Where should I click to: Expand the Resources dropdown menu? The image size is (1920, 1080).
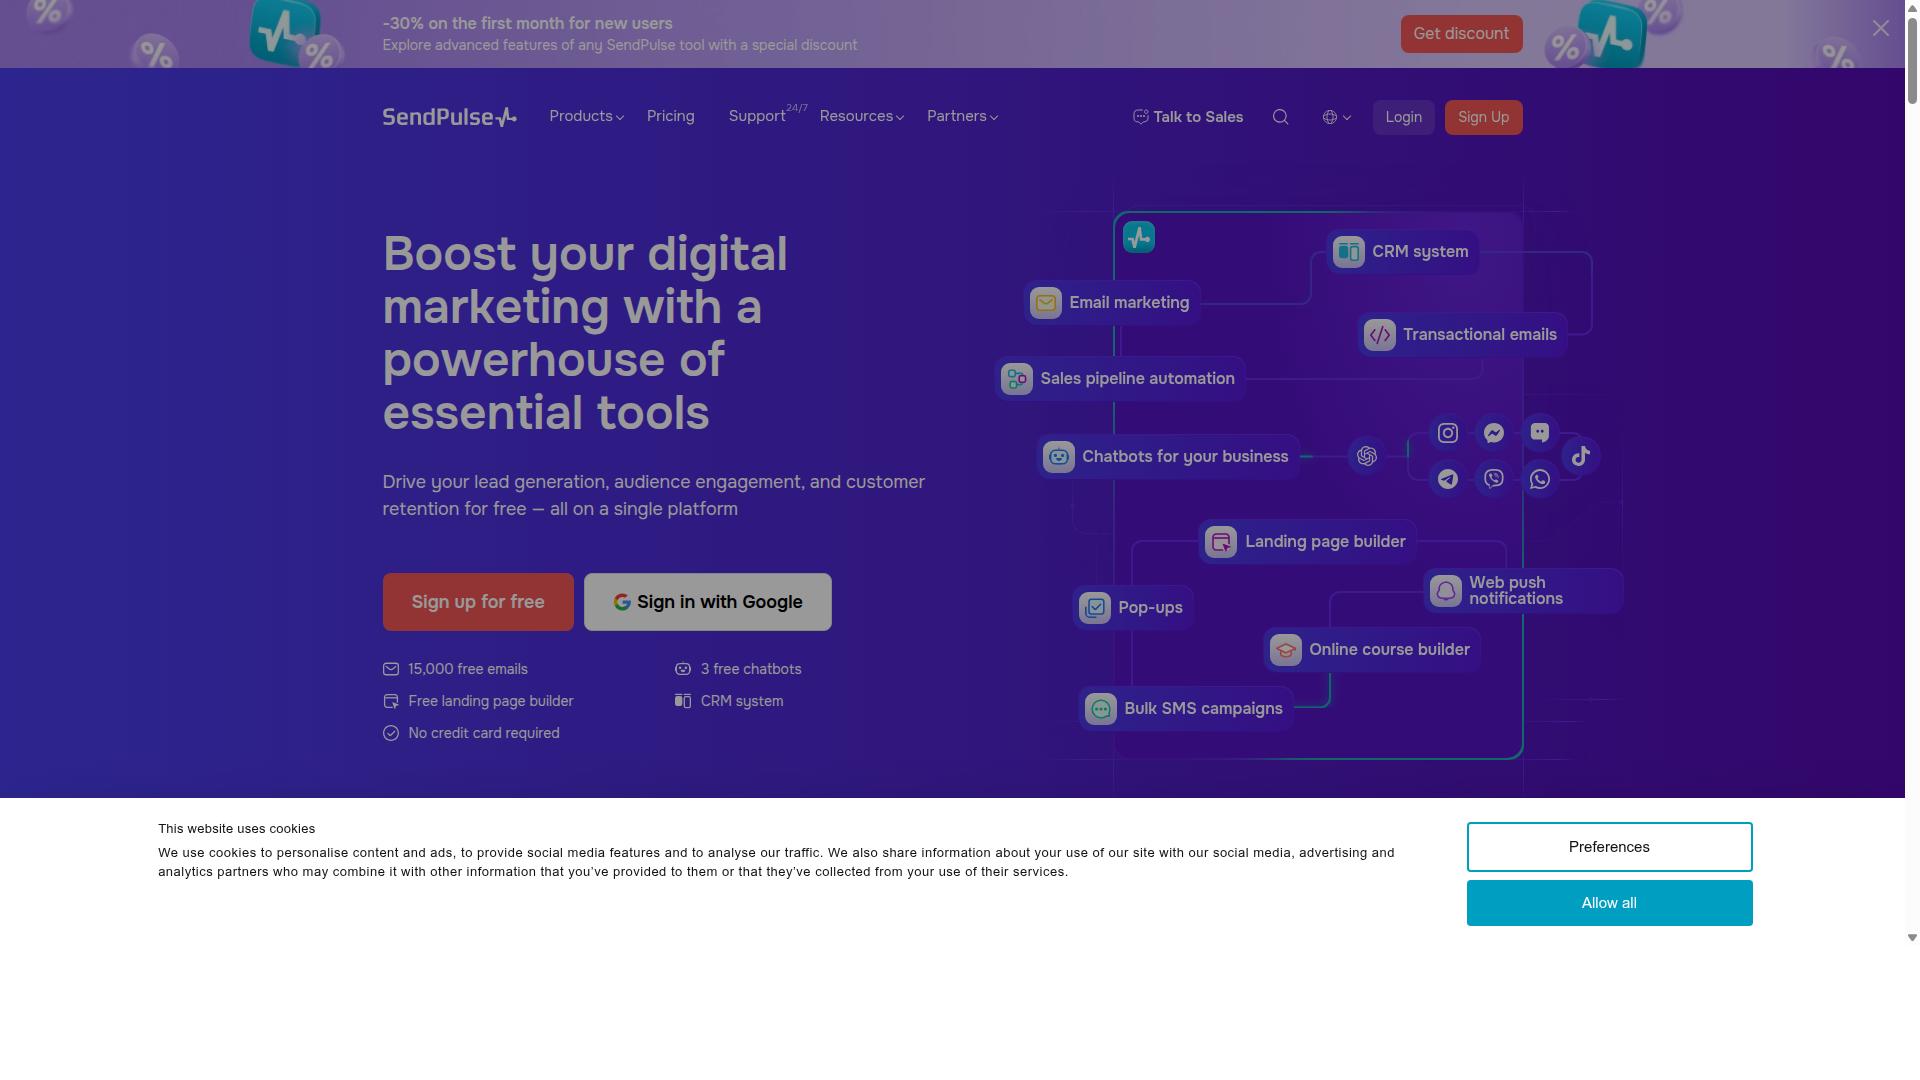tap(861, 117)
